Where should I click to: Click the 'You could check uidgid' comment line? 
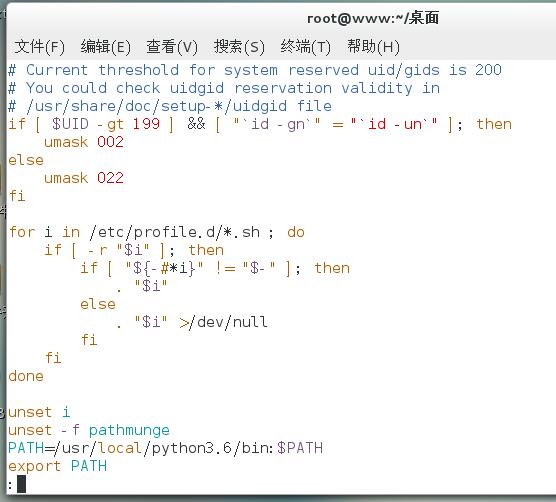tap(224, 88)
